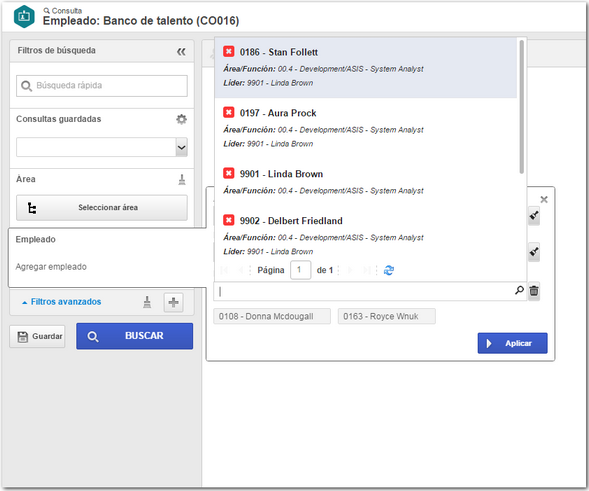Click the refresh icon in pagination bar
Image resolution: width=589 pixels, height=491 pixels.
tap(389, 270)
